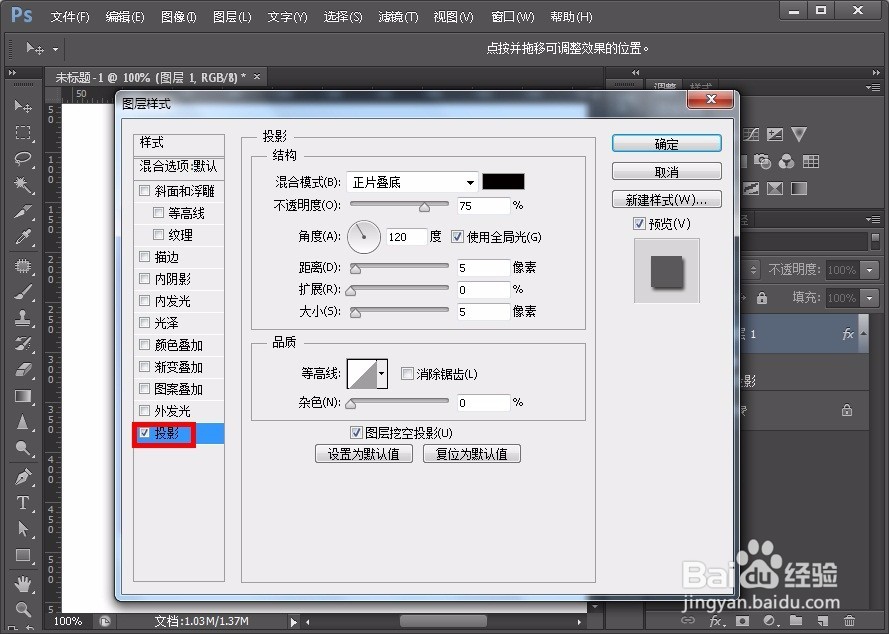Open the Move tool preset picker arrow
Image resolution: width=889 pixels, height=634 pixels.
pyautogui.click(x=55, y=49)
